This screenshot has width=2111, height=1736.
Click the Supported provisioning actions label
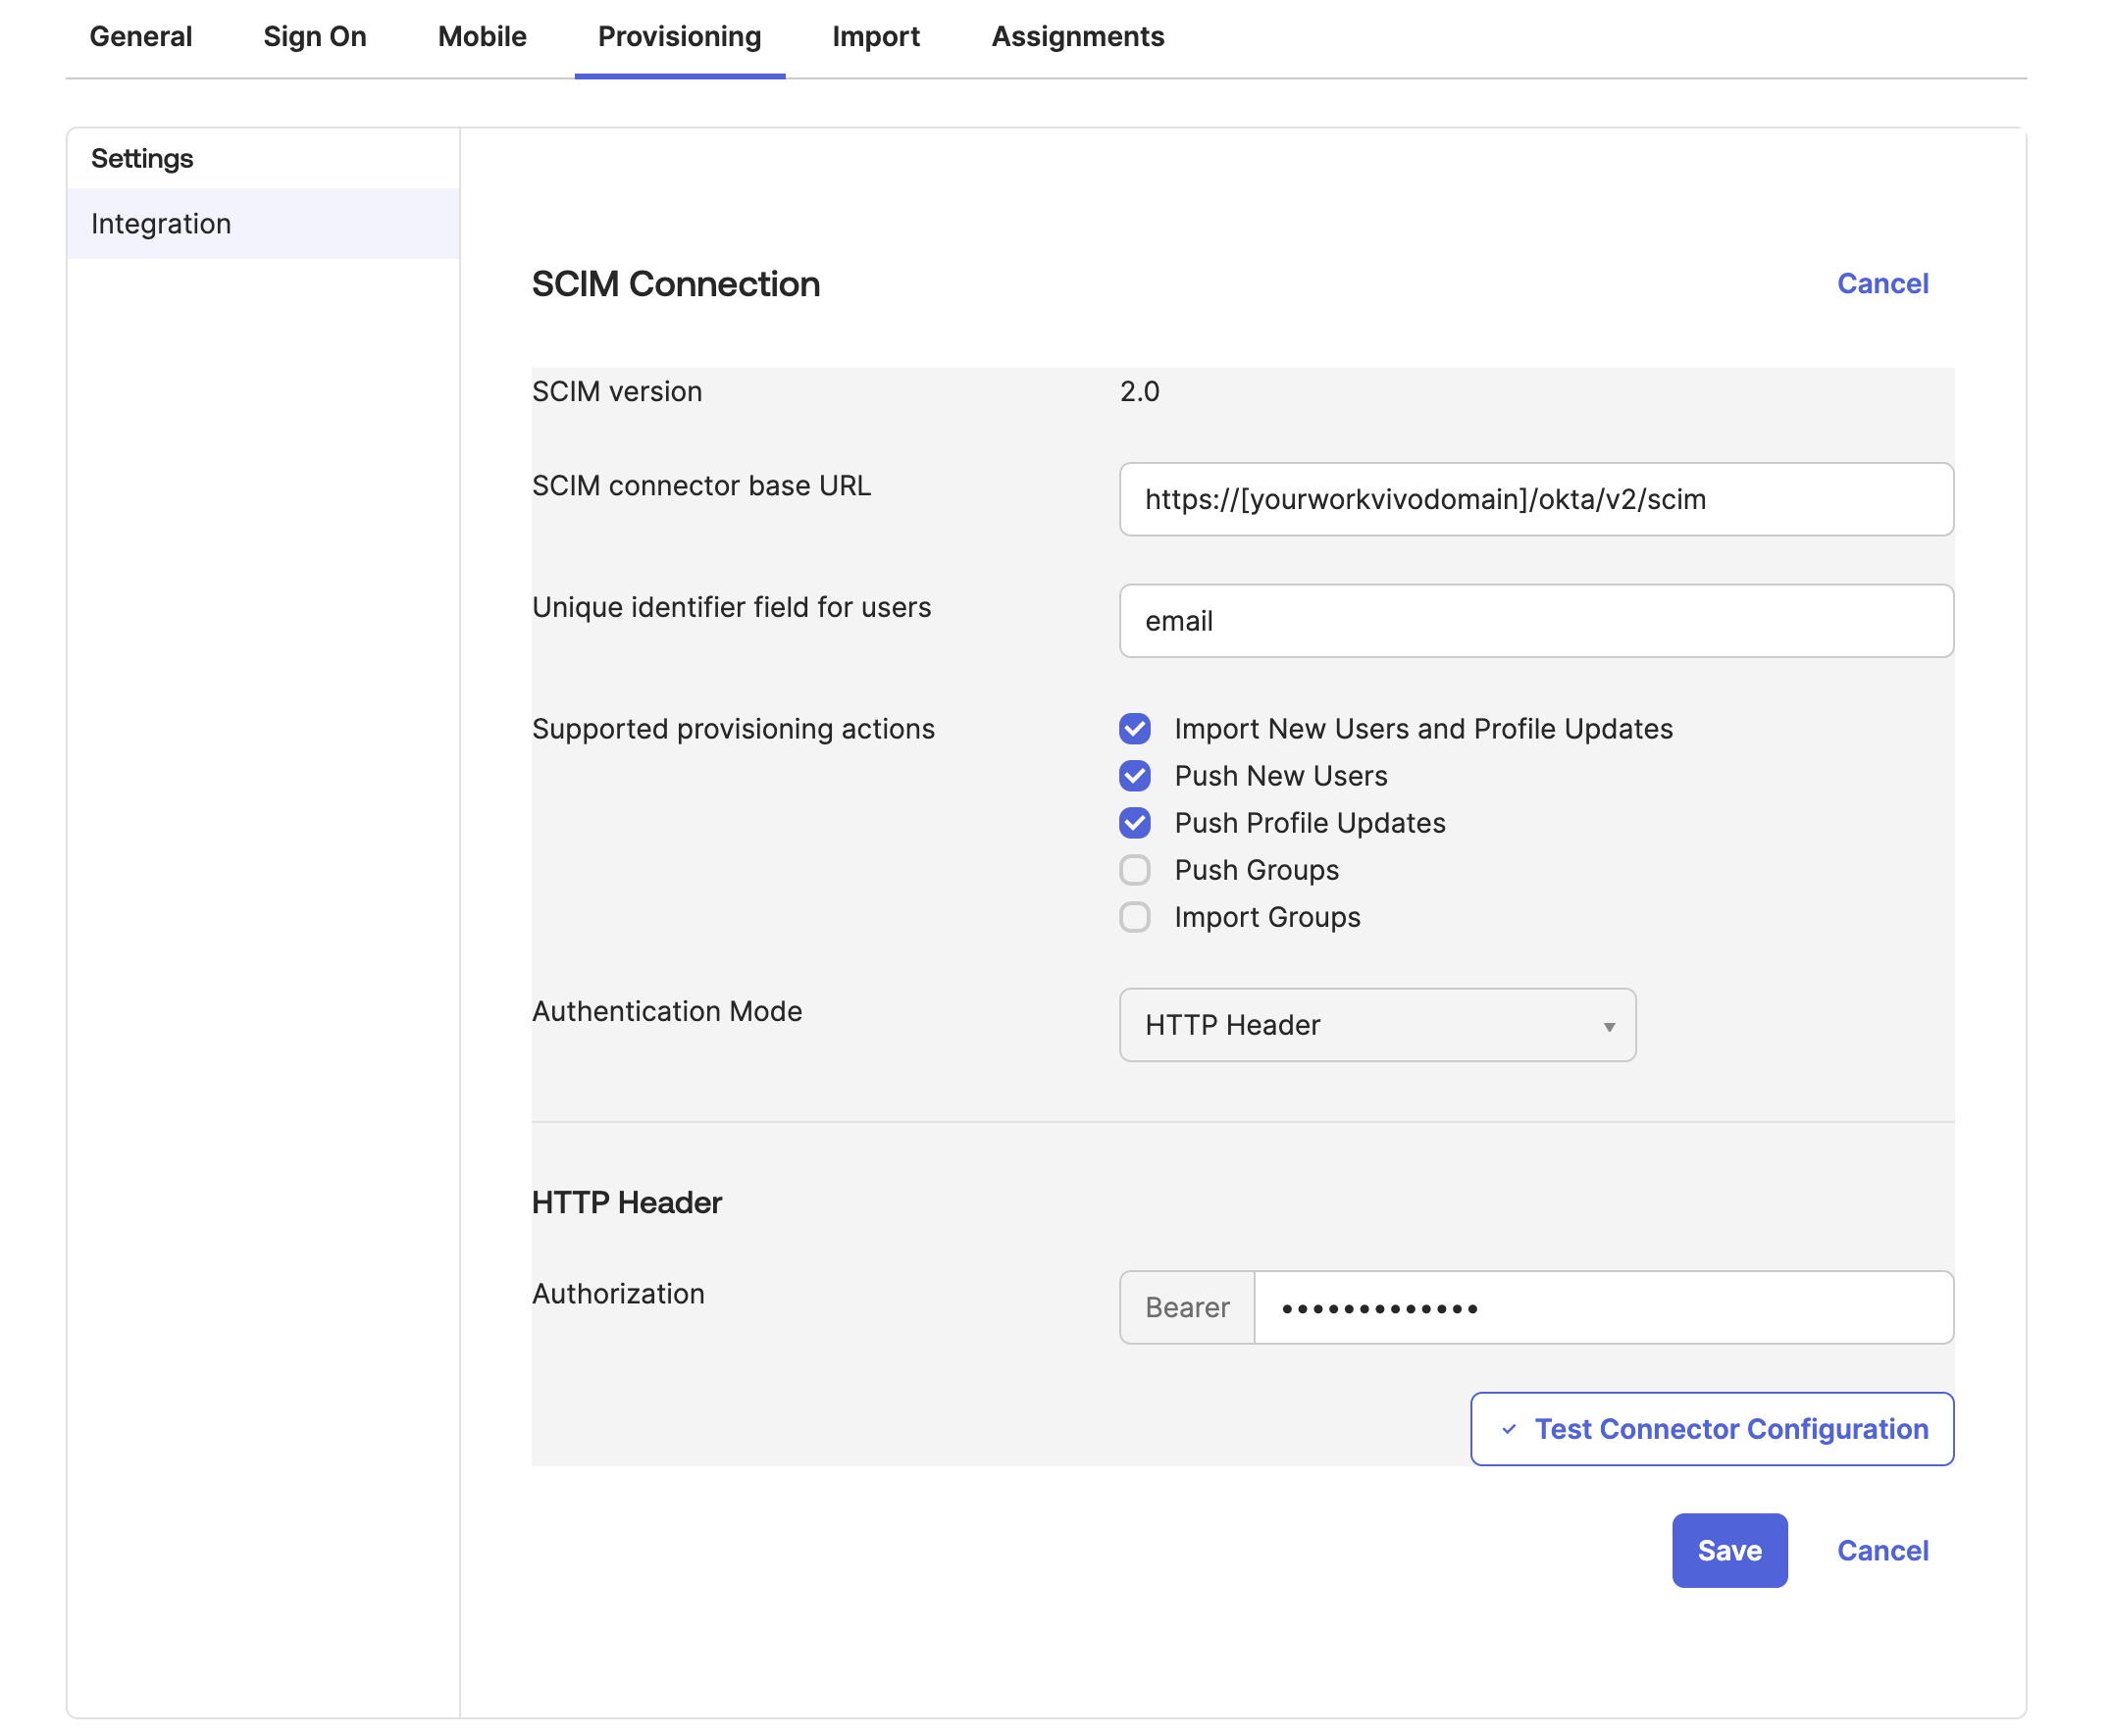tap(733, 729)
